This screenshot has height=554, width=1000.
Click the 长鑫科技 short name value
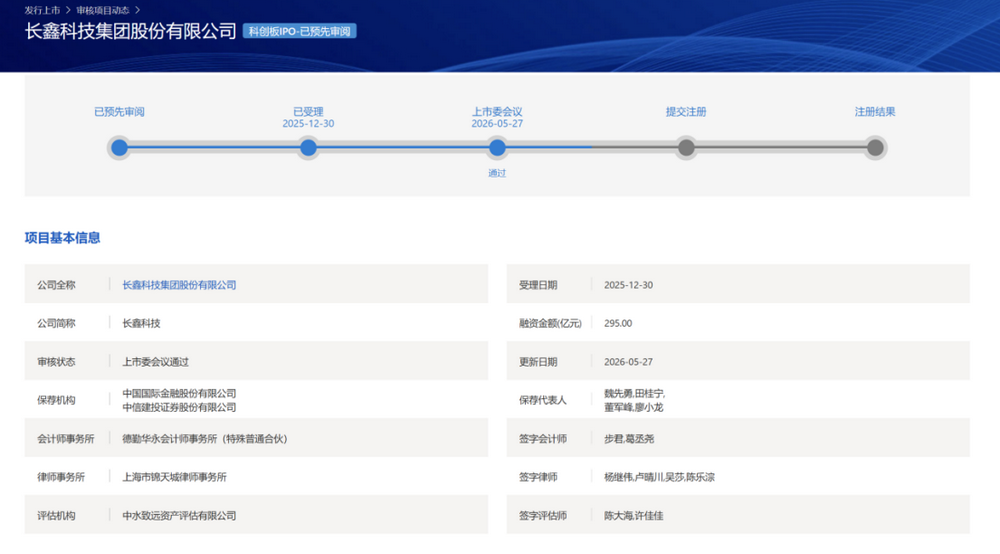(x=142, y=323)
